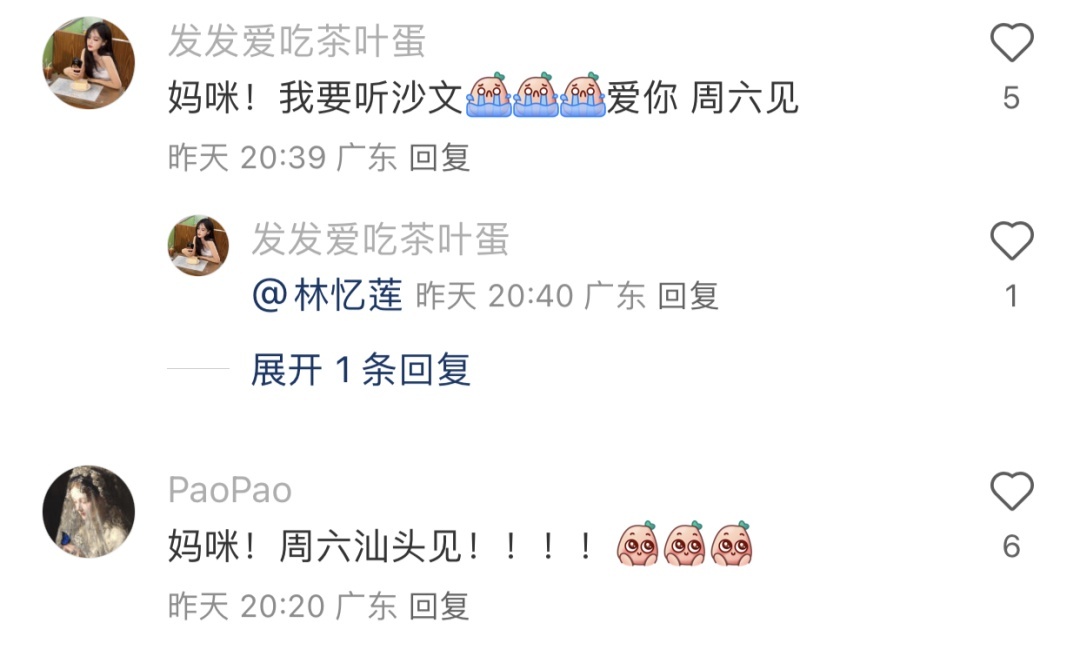Like the @林忆莲 reply
1080x655 pixels.
(x=1011, y=241)
